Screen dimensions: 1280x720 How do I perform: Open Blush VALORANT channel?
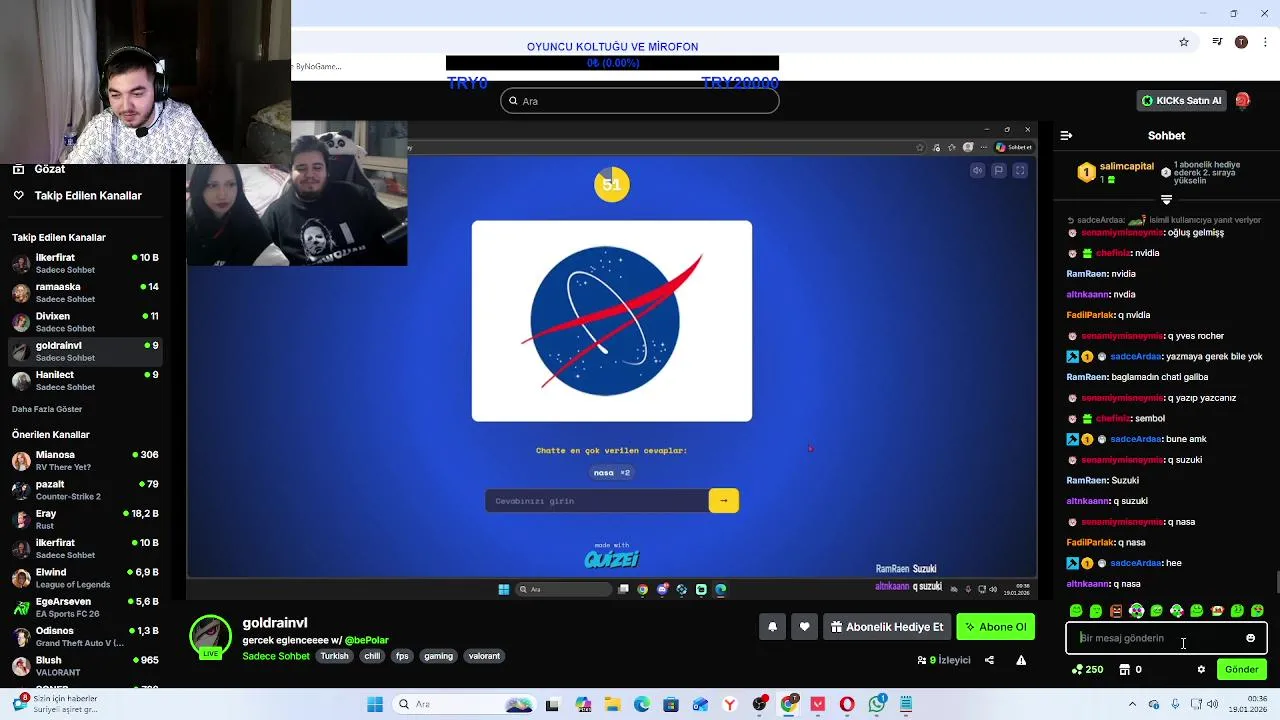tap(85, 666)
